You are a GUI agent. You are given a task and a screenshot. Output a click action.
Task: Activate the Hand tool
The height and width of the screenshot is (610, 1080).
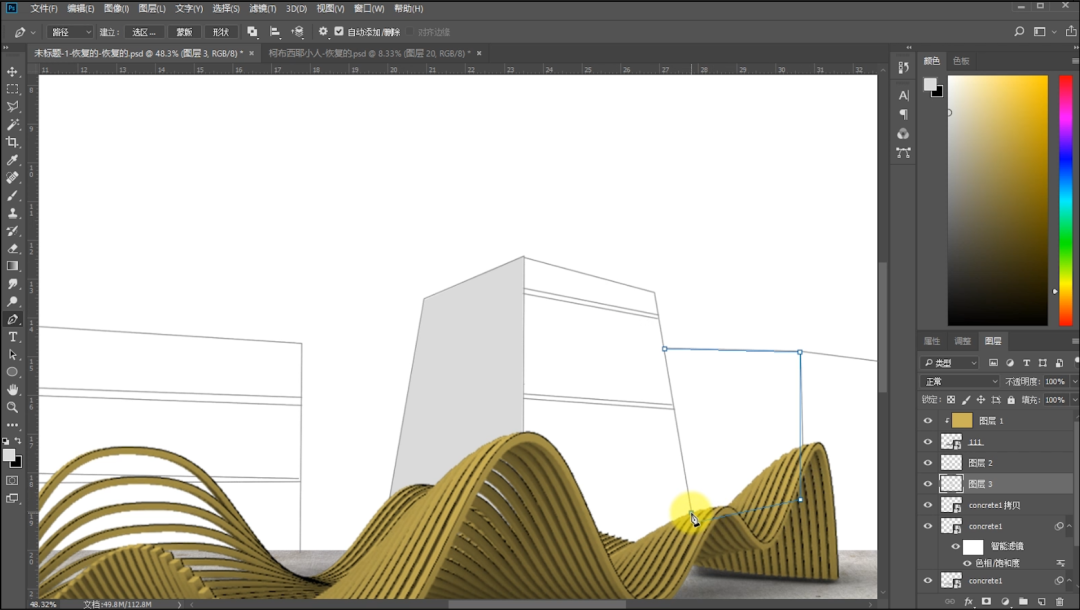click(13, 389)
